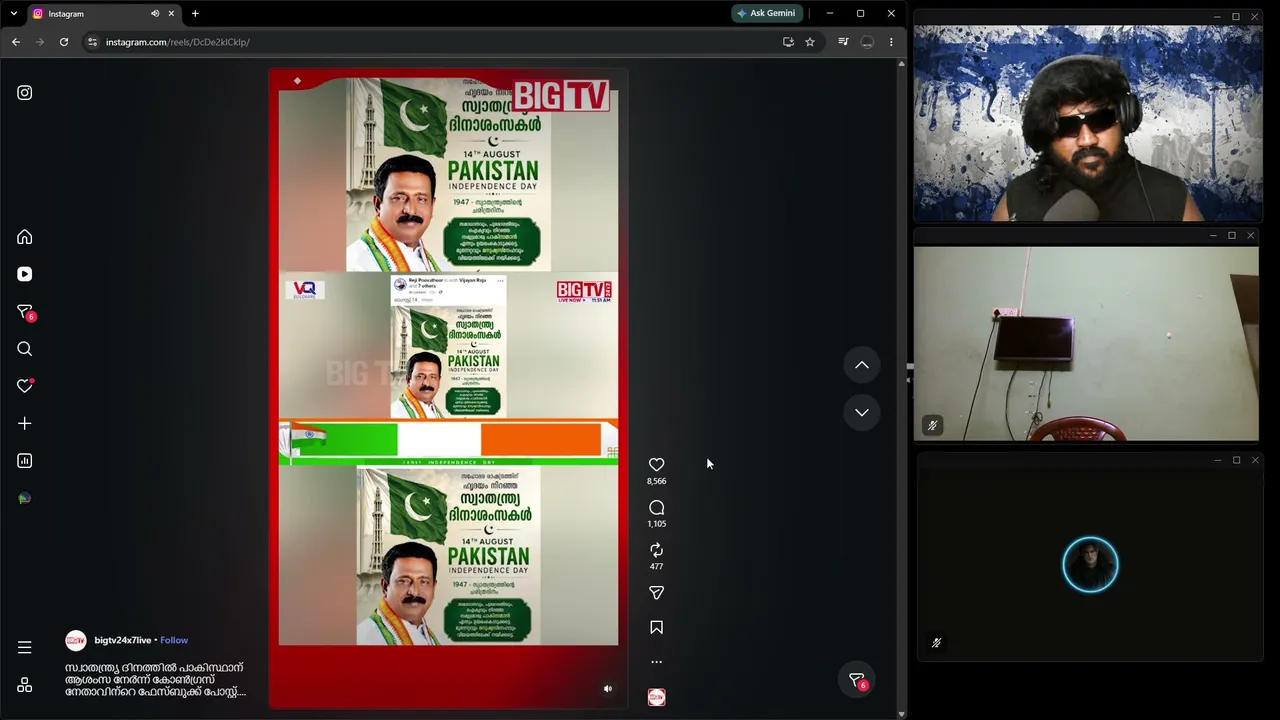Click the Create plus icon in sidebar
This screenshot has width=1280, height=720.
click(25, 423)
